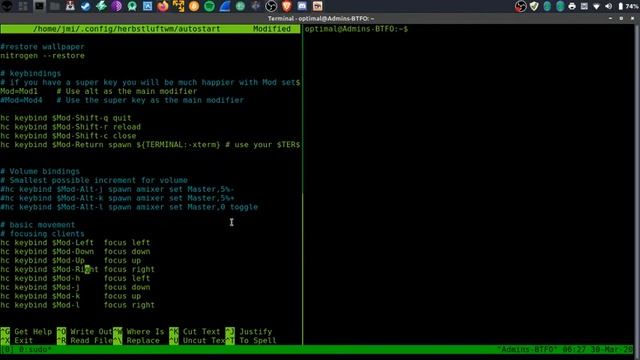640x360 pixels.
Task: Place cursor on '#Mod=Mod4' line
Action: (122, 100)
